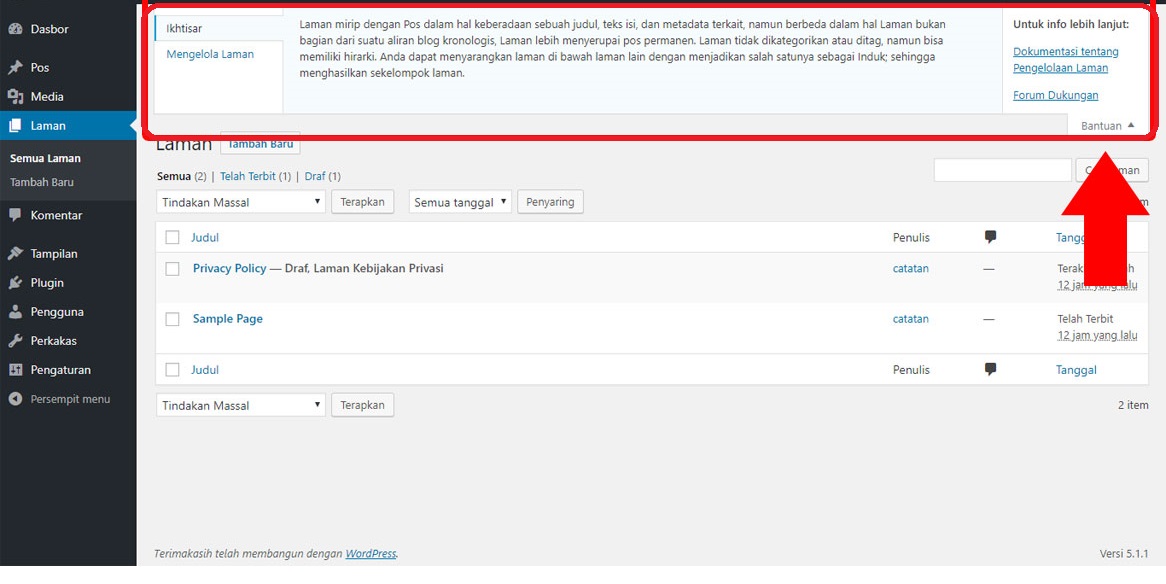Select the Plugin icon in sidebar
Screen dimensions: 1166x584
14,282
